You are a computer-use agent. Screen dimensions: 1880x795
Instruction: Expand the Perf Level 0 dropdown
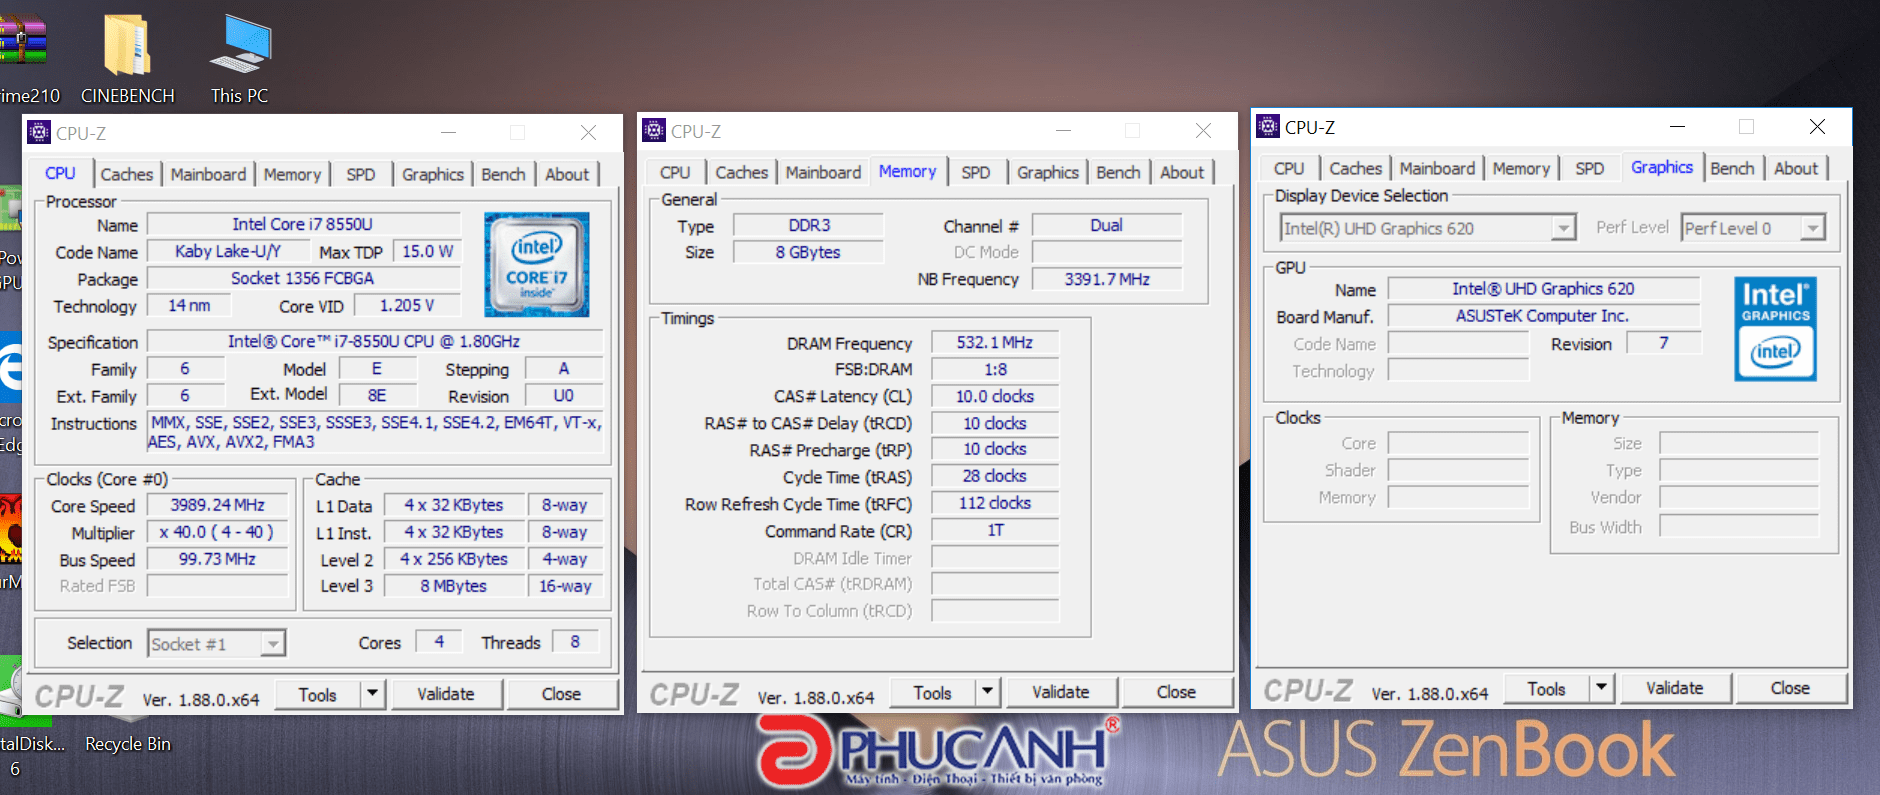pyautogui.click(x=1812, y=228)
